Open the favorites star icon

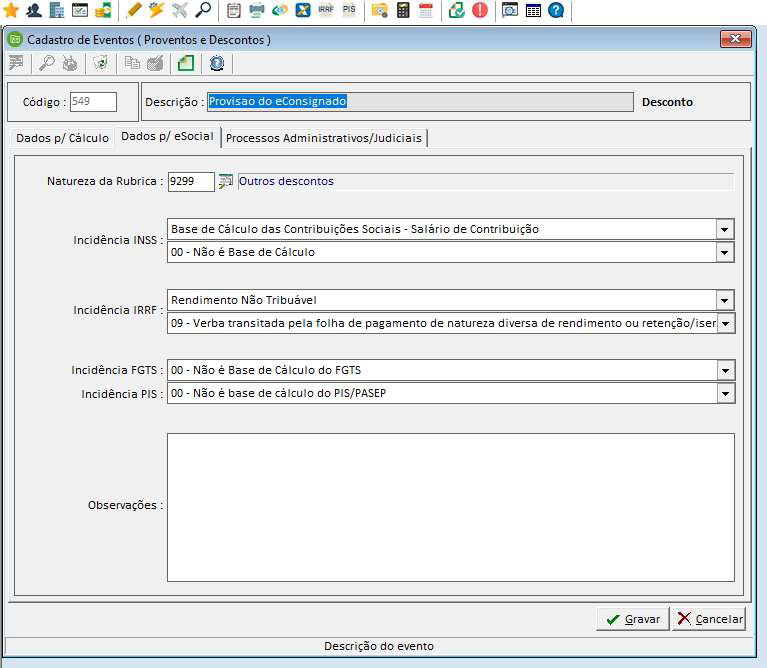click(x=11, y=10)
